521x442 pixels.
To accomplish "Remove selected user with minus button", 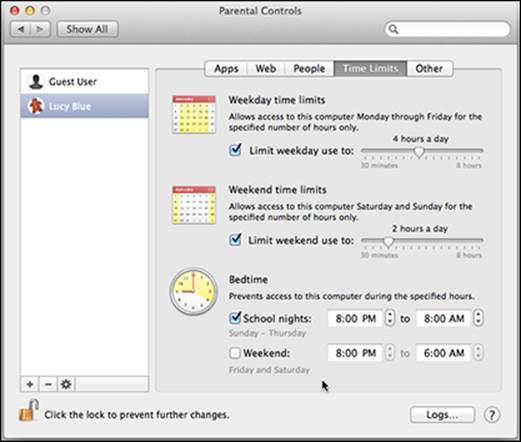I will pyautogui.click(x=48, y=384).
